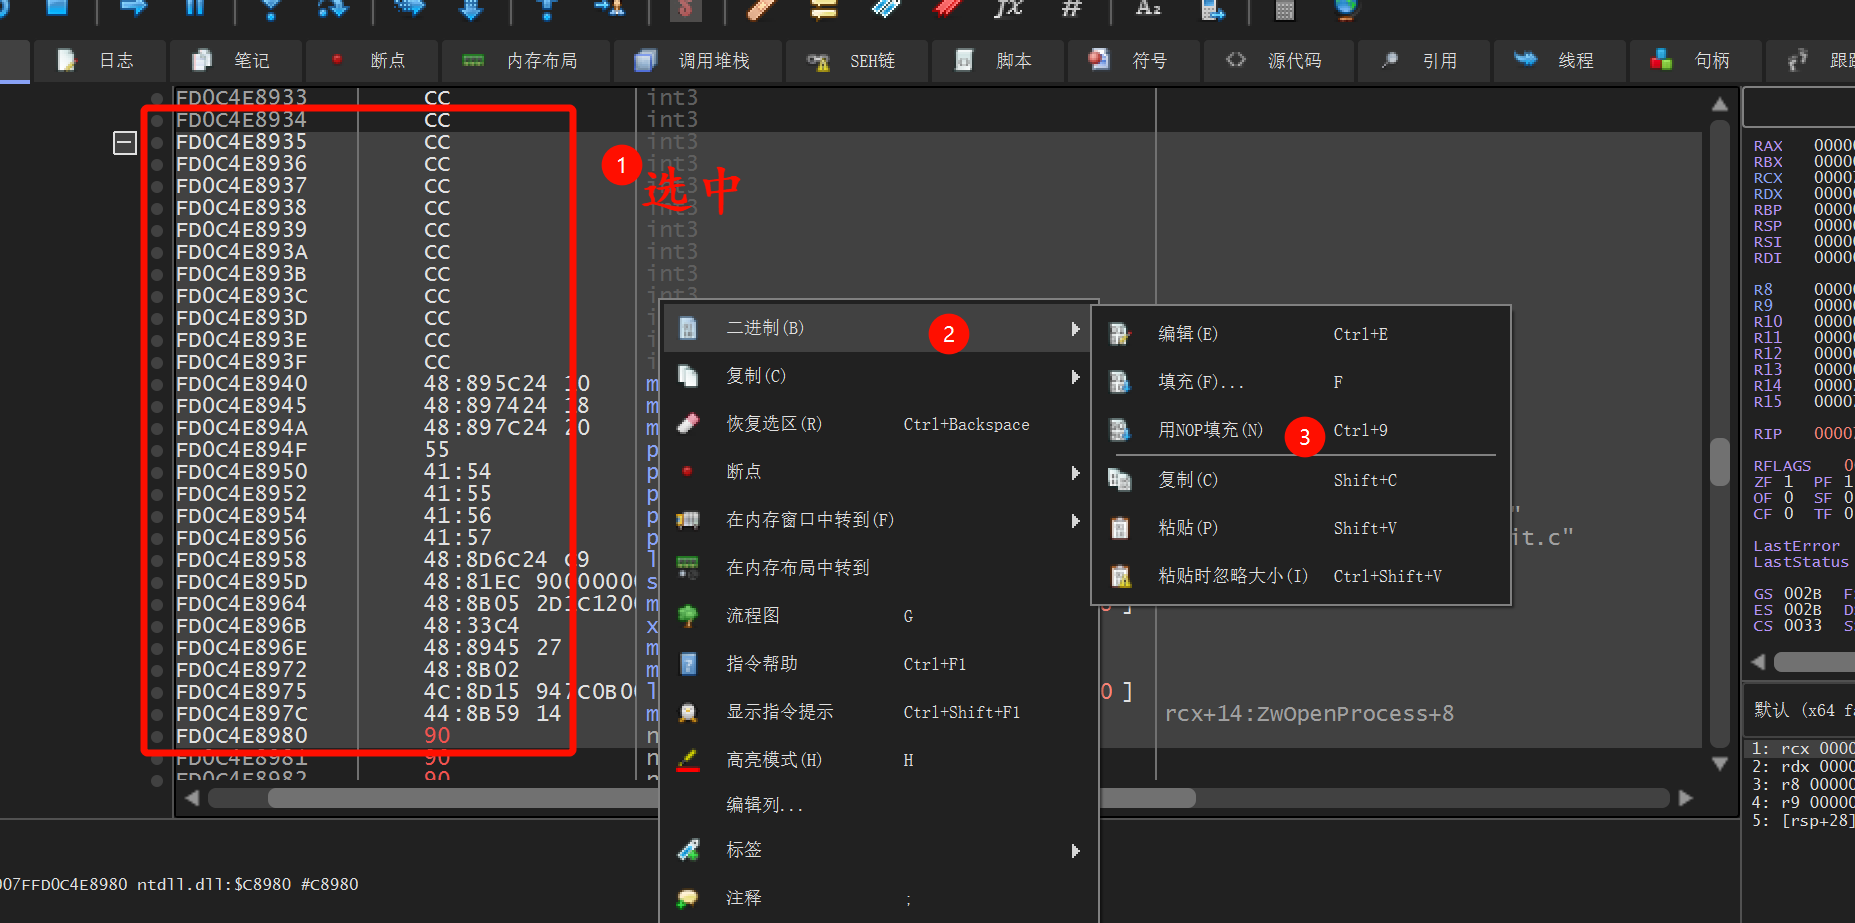This screenshot has width=1855, height=923.
Task: Toggle breakpoint dot at FD0C4E8958
Action: (157, 560)
